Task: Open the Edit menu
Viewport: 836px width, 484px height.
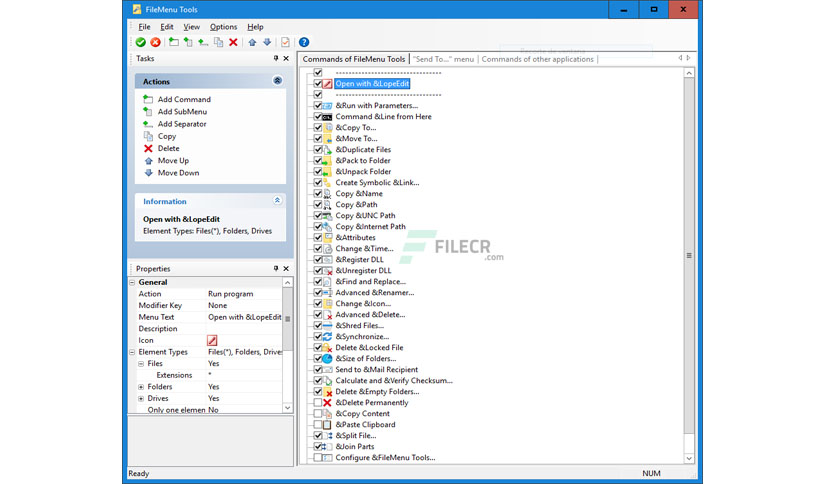Action: [167, 27]
